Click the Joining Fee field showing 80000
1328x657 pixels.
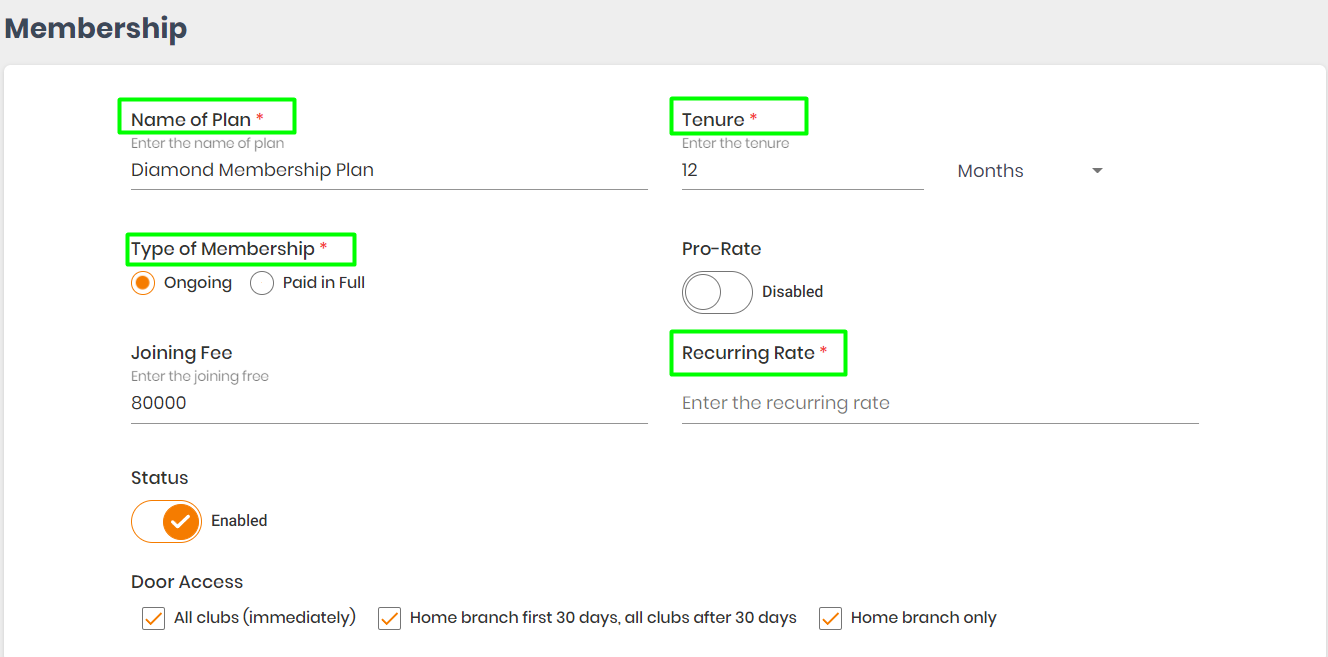[389, 404]
